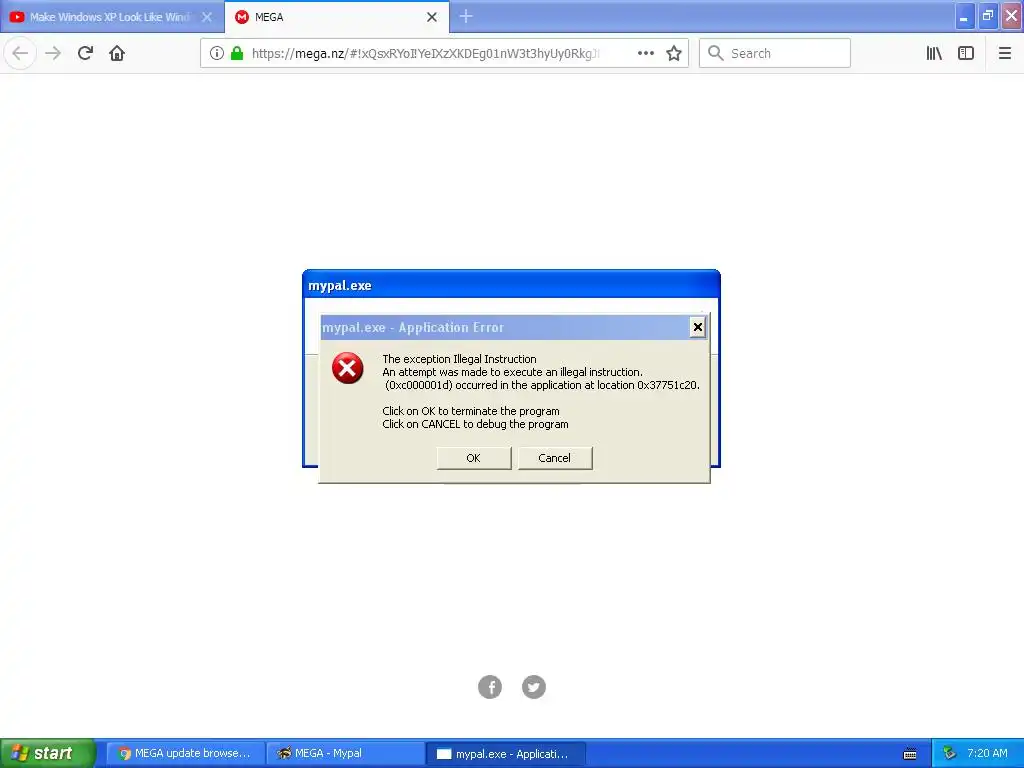Open page actions three-dot menu
Screen dimensions: 1024x768
645,53
